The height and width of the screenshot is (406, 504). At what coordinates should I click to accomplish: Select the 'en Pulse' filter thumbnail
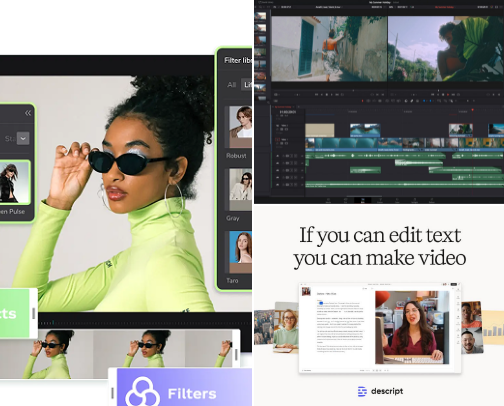(x=15, y=182)
